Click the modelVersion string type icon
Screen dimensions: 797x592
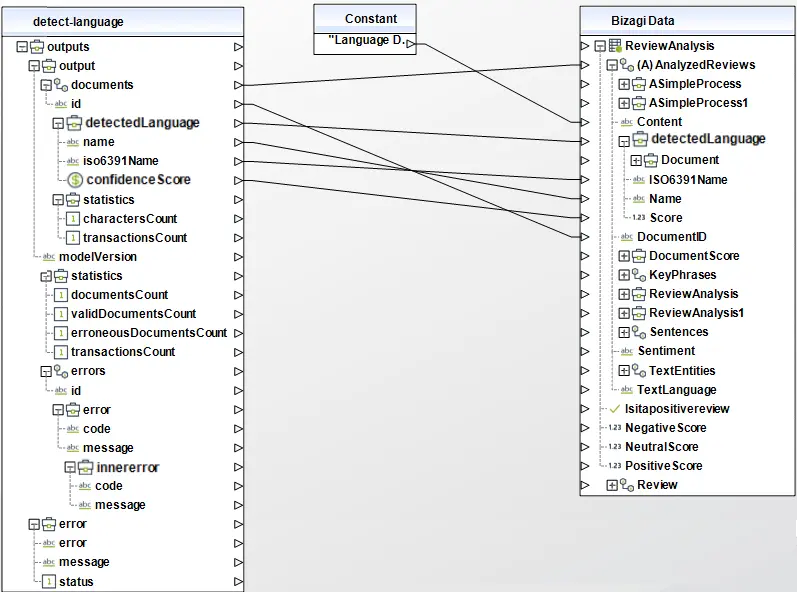pos(49,257)
